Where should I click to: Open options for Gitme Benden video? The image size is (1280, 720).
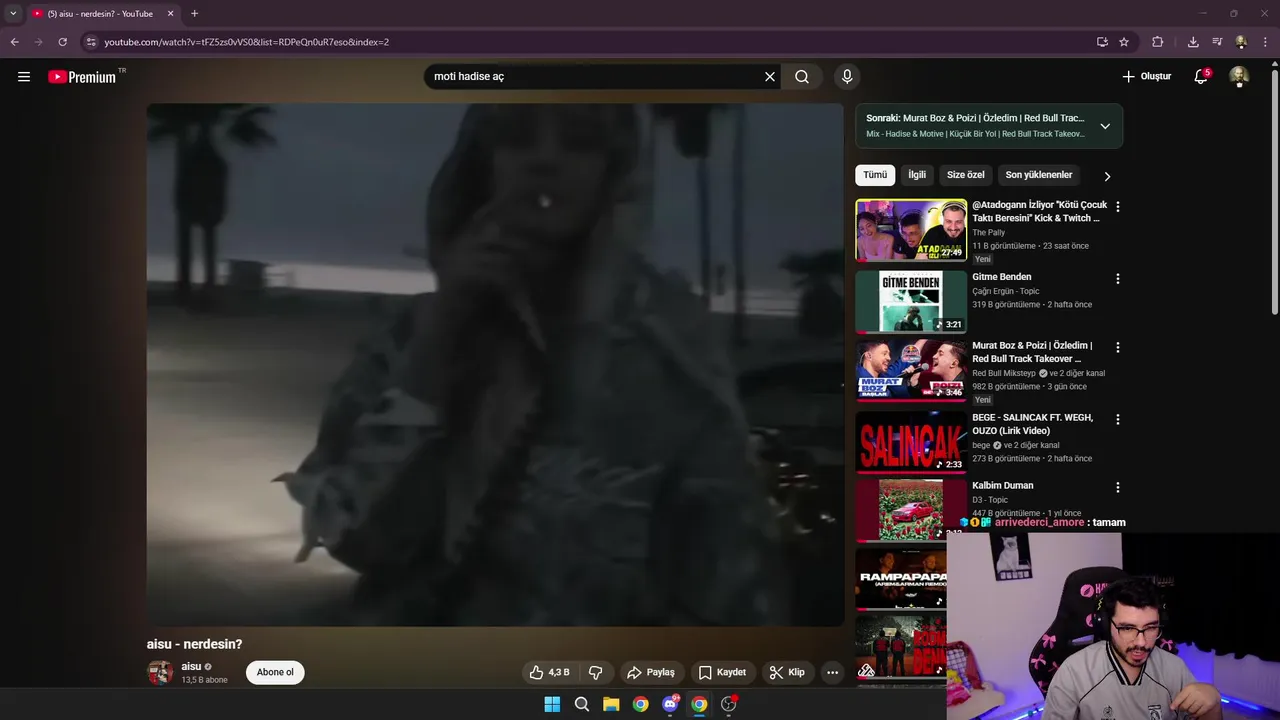[x=1118, y=279]
